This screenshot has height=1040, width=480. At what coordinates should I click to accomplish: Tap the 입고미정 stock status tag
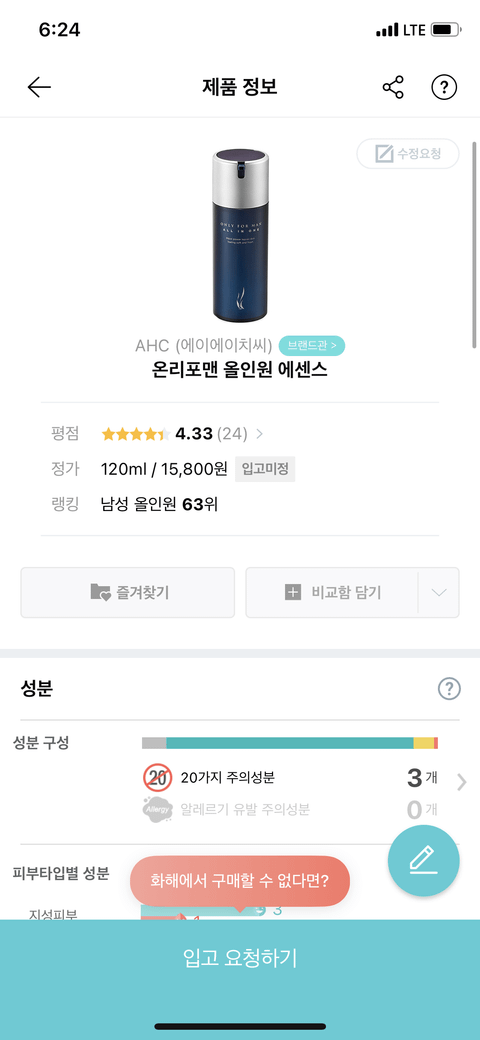click(x=265, y=470)
